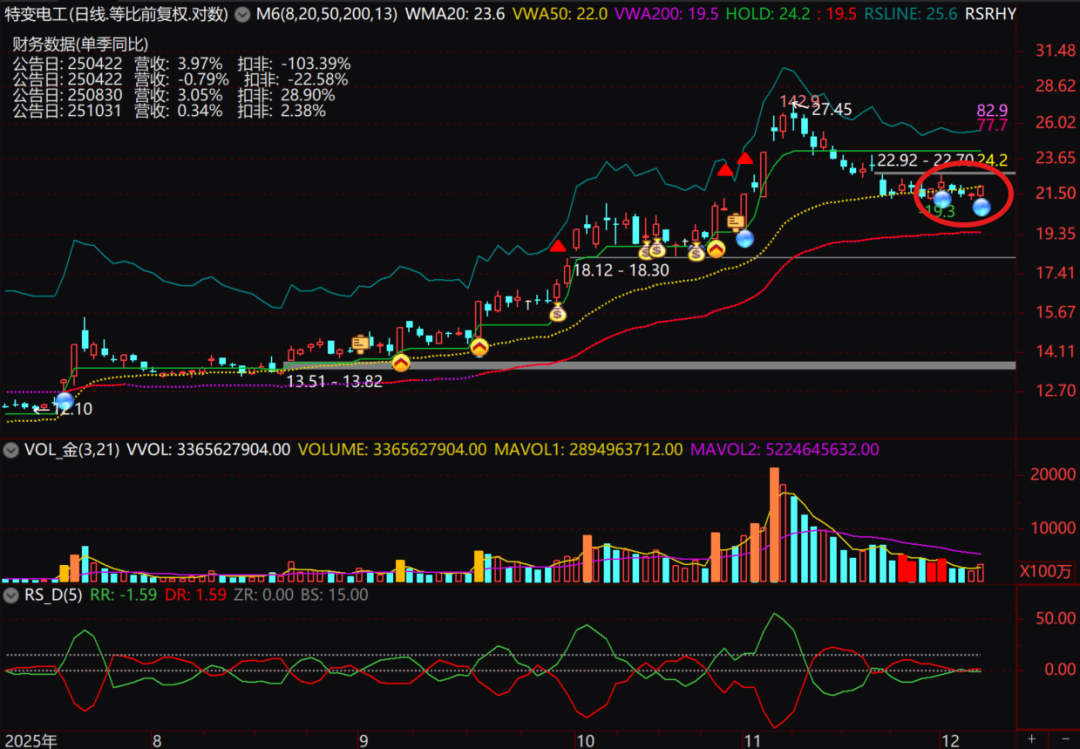Click the red triangle above 18.12 - 18.30 label
The image size is (1080, 749).
tap(558, 246)
